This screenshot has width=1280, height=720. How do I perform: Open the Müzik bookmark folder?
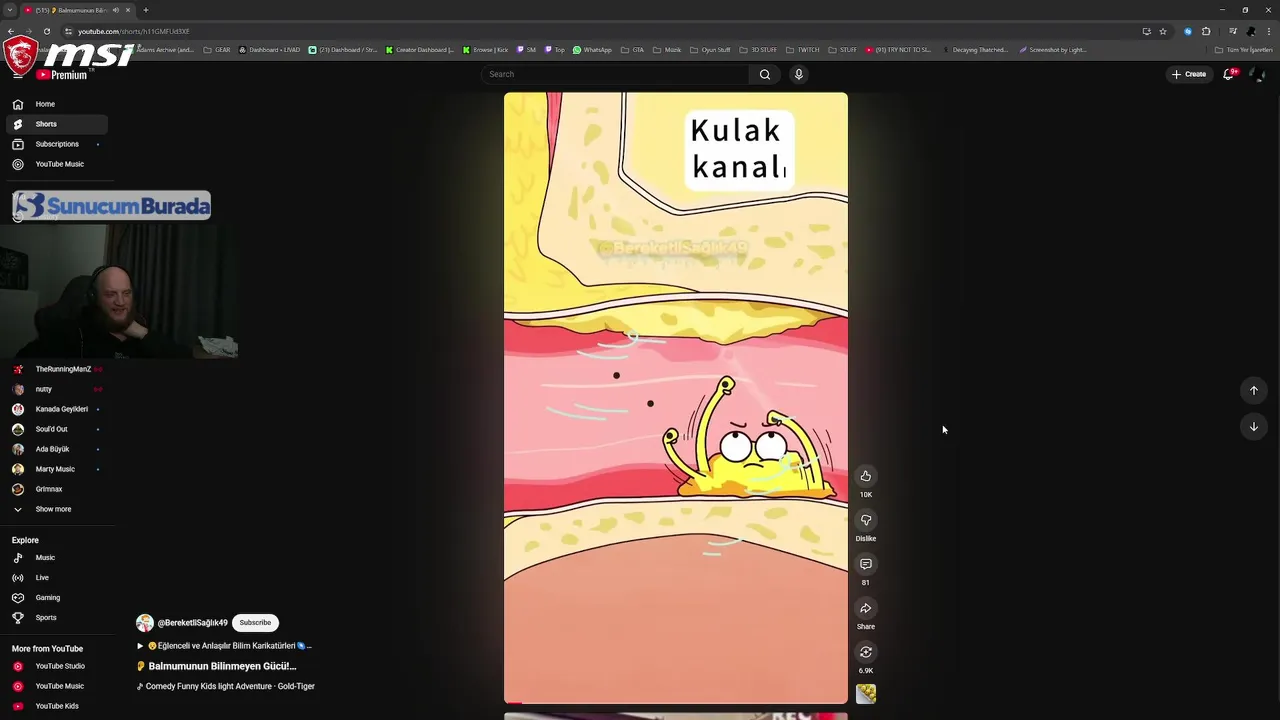point(667,50)
